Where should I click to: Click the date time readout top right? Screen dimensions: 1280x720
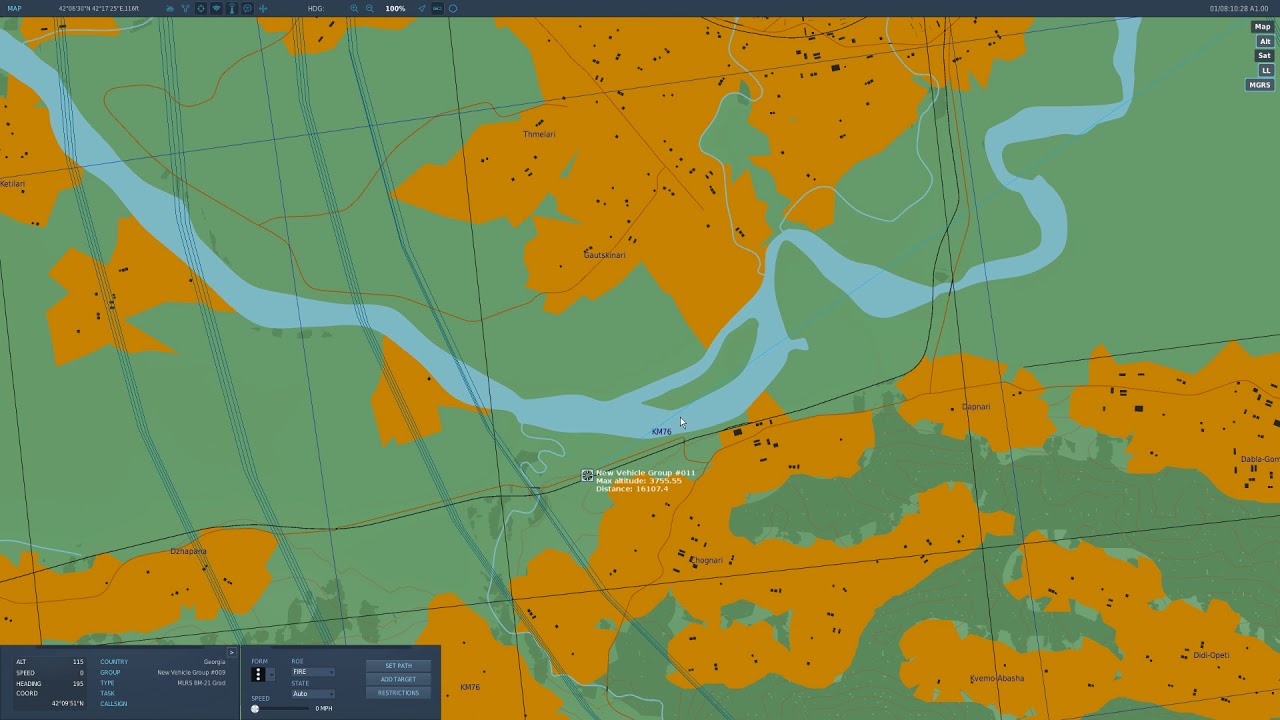click(x=1239, y=8)
